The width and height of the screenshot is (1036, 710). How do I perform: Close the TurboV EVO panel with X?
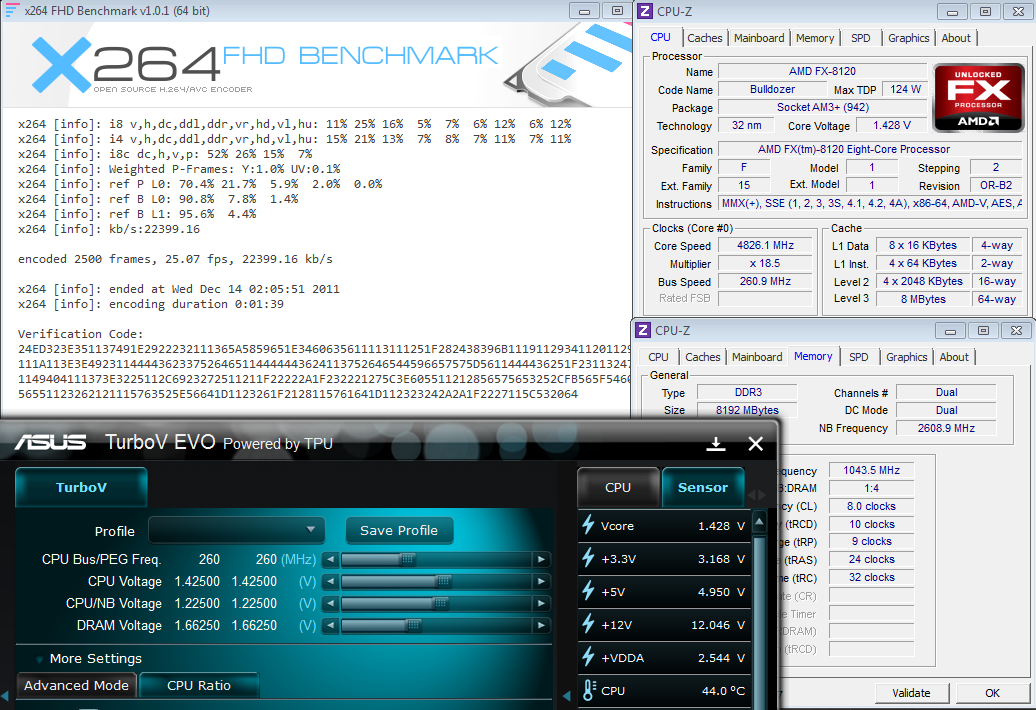(x=755, y=444)
